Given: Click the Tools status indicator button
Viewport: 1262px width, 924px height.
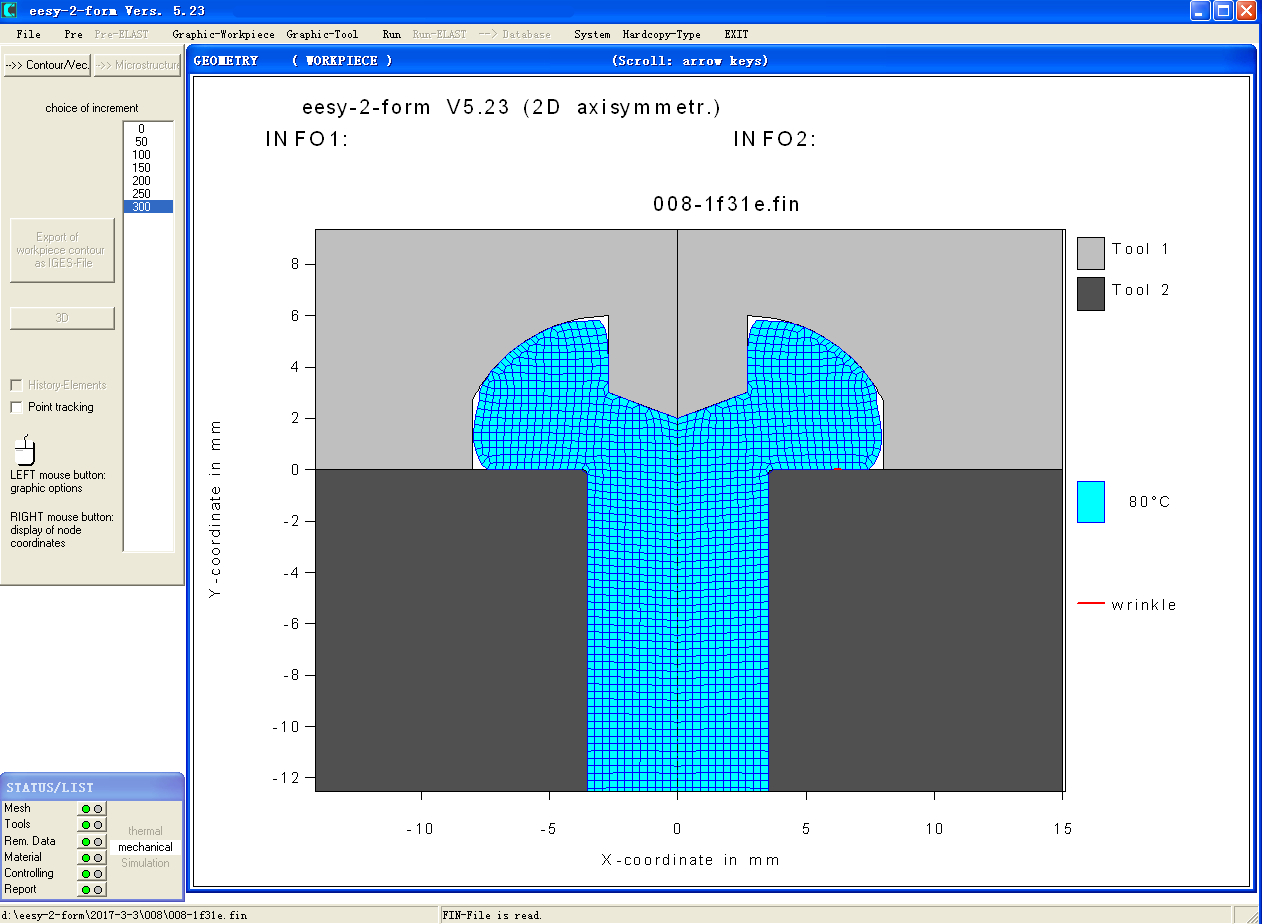Looking at the screenshot, I should pos(92,825).
